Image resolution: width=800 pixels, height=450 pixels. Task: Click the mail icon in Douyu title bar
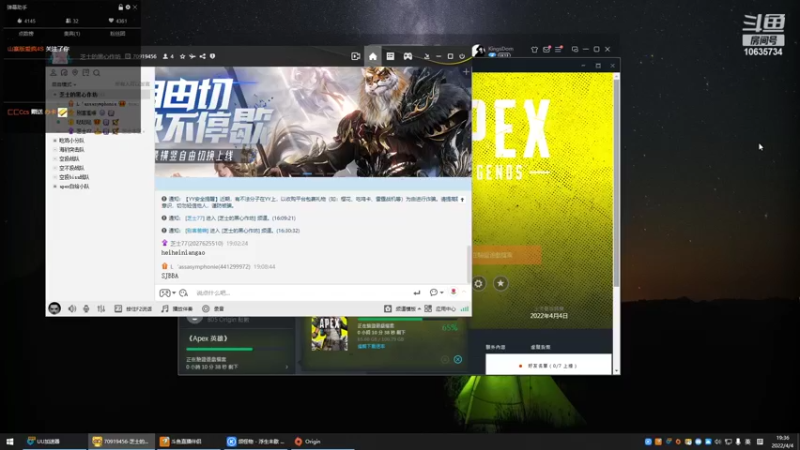546,49
